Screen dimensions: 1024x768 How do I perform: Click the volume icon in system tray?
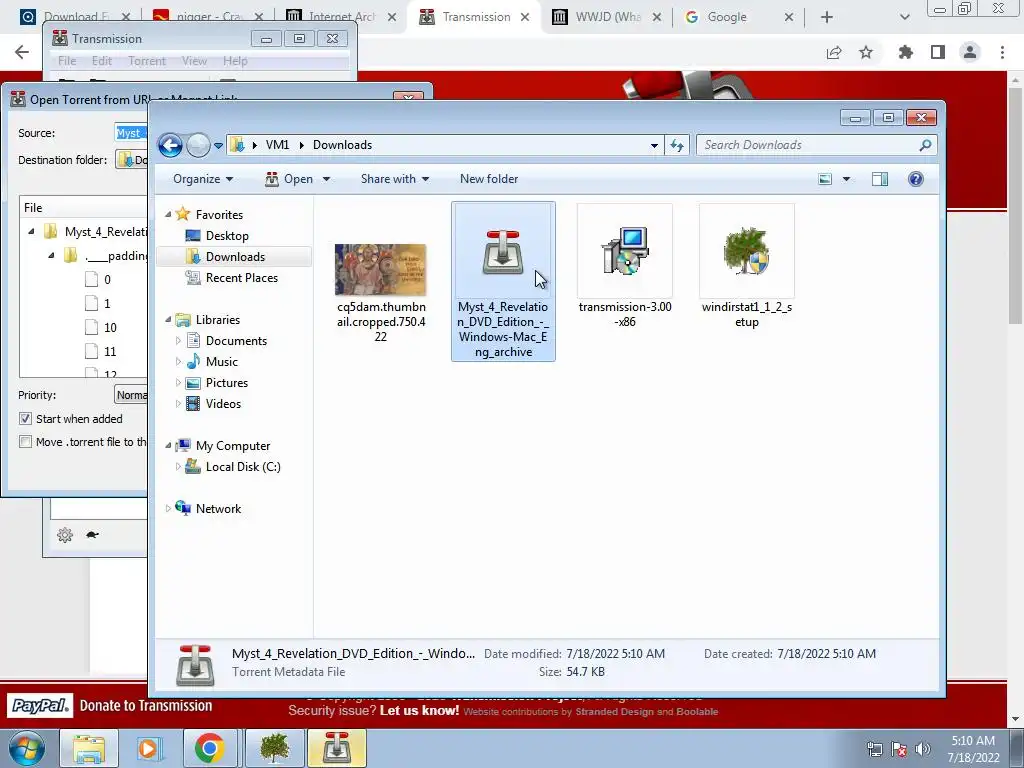point(923,749)
